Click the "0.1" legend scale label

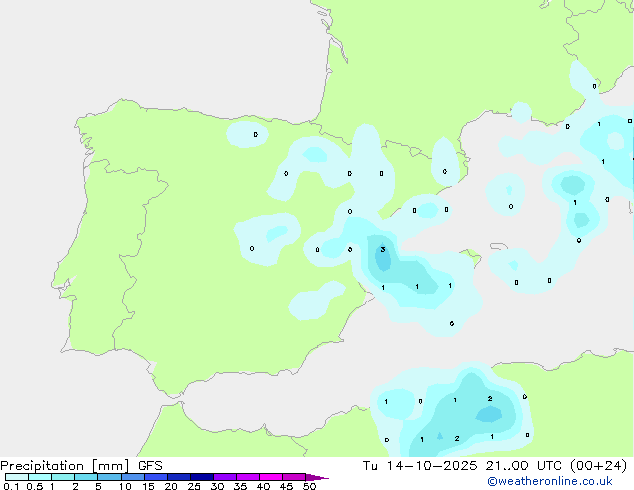(11, 486)
